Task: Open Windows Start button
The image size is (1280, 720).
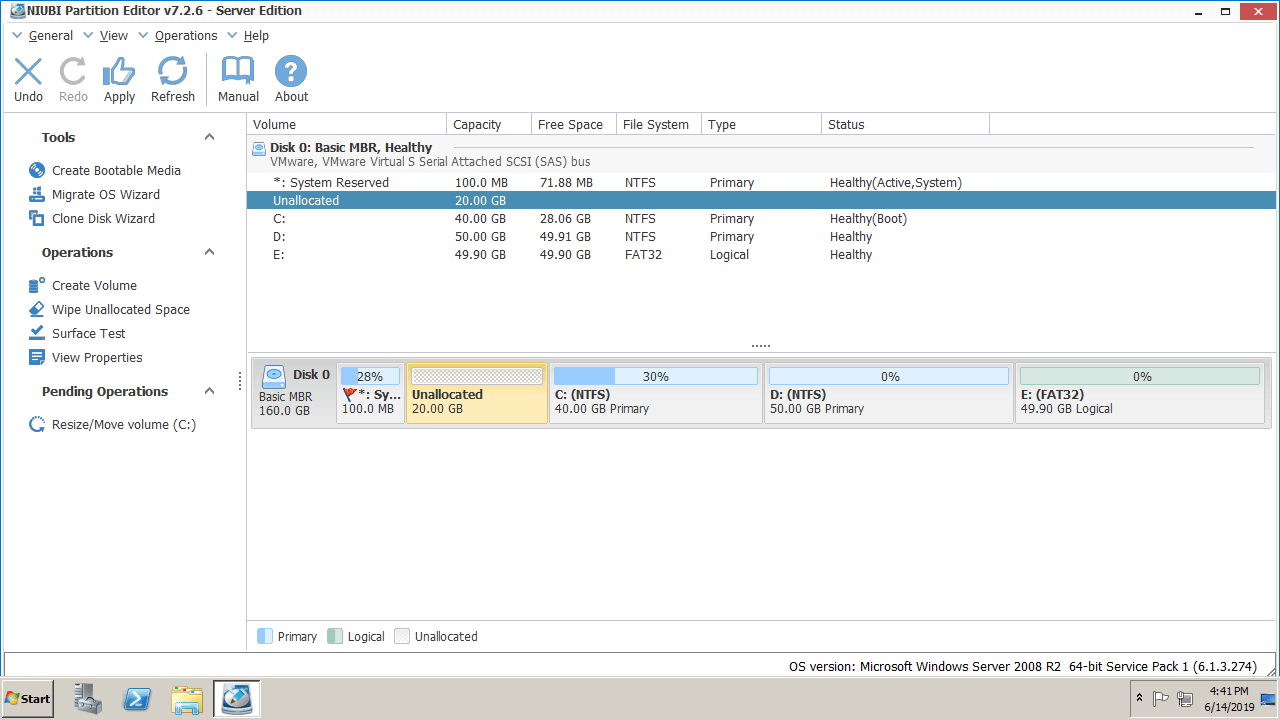Action: 28,699
